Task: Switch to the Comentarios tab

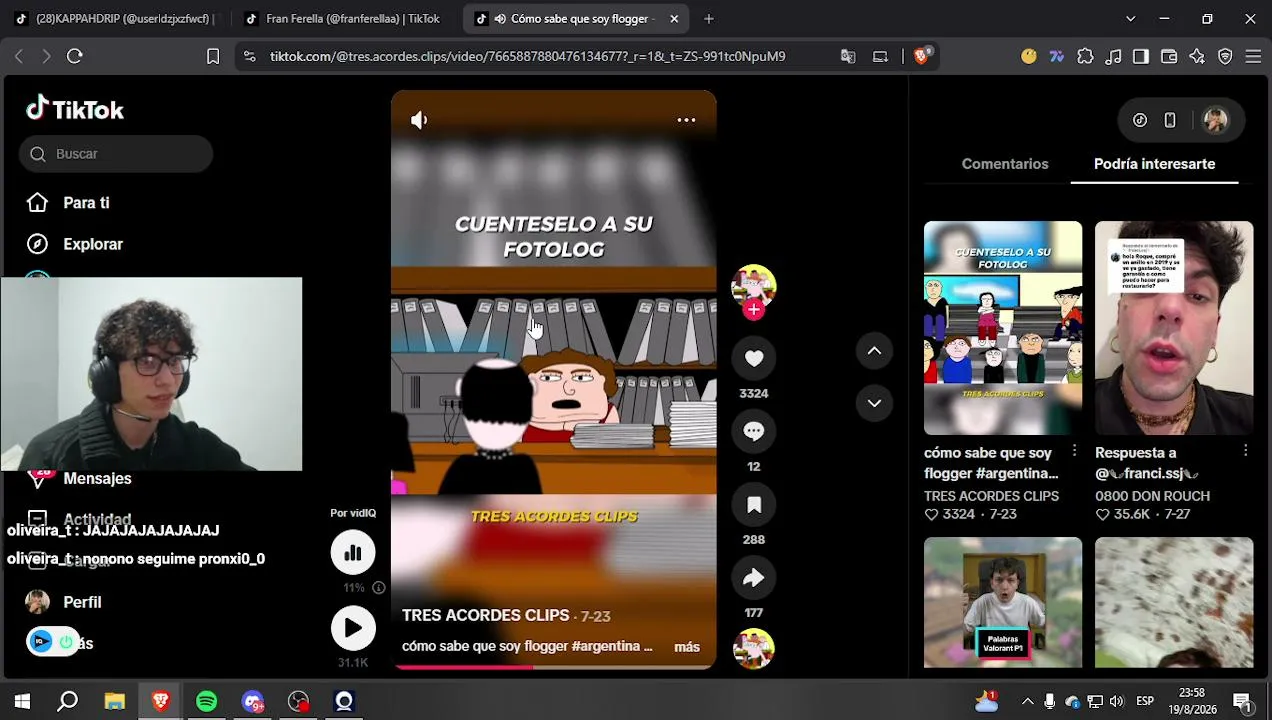Action: 1005,164
